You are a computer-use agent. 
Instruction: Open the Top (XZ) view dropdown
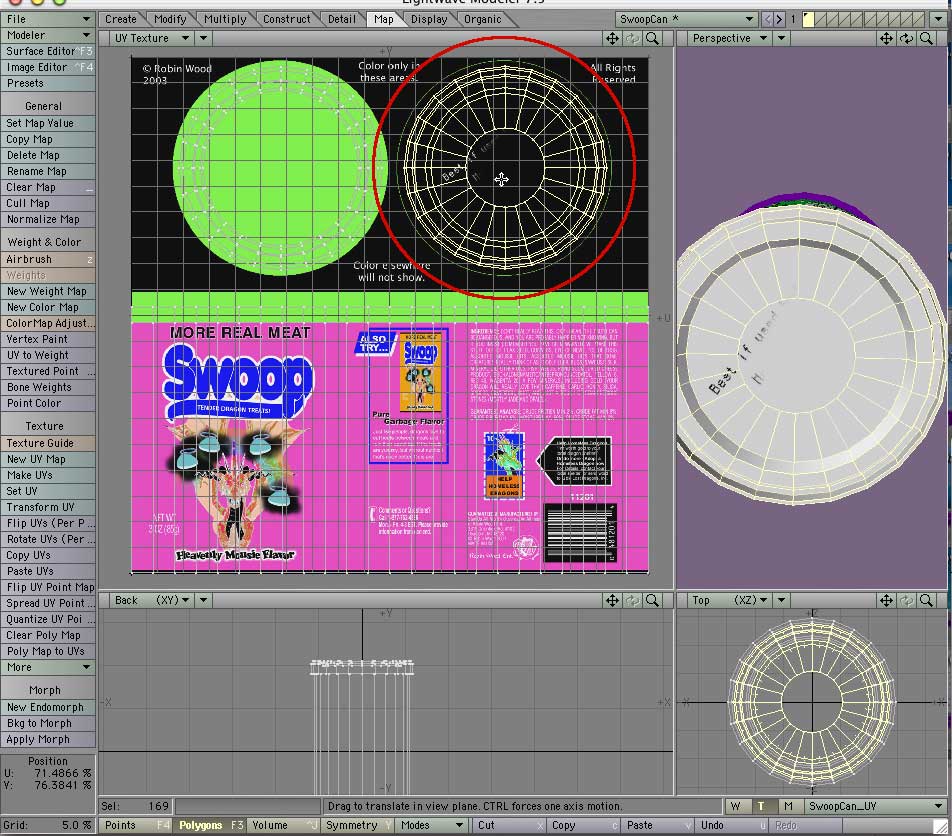pyautogui.click(x=730, y=600)
